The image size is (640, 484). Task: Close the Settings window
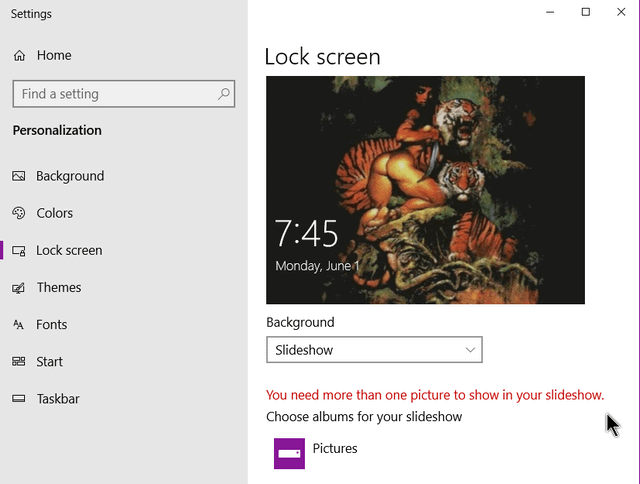tap(621, 12)
